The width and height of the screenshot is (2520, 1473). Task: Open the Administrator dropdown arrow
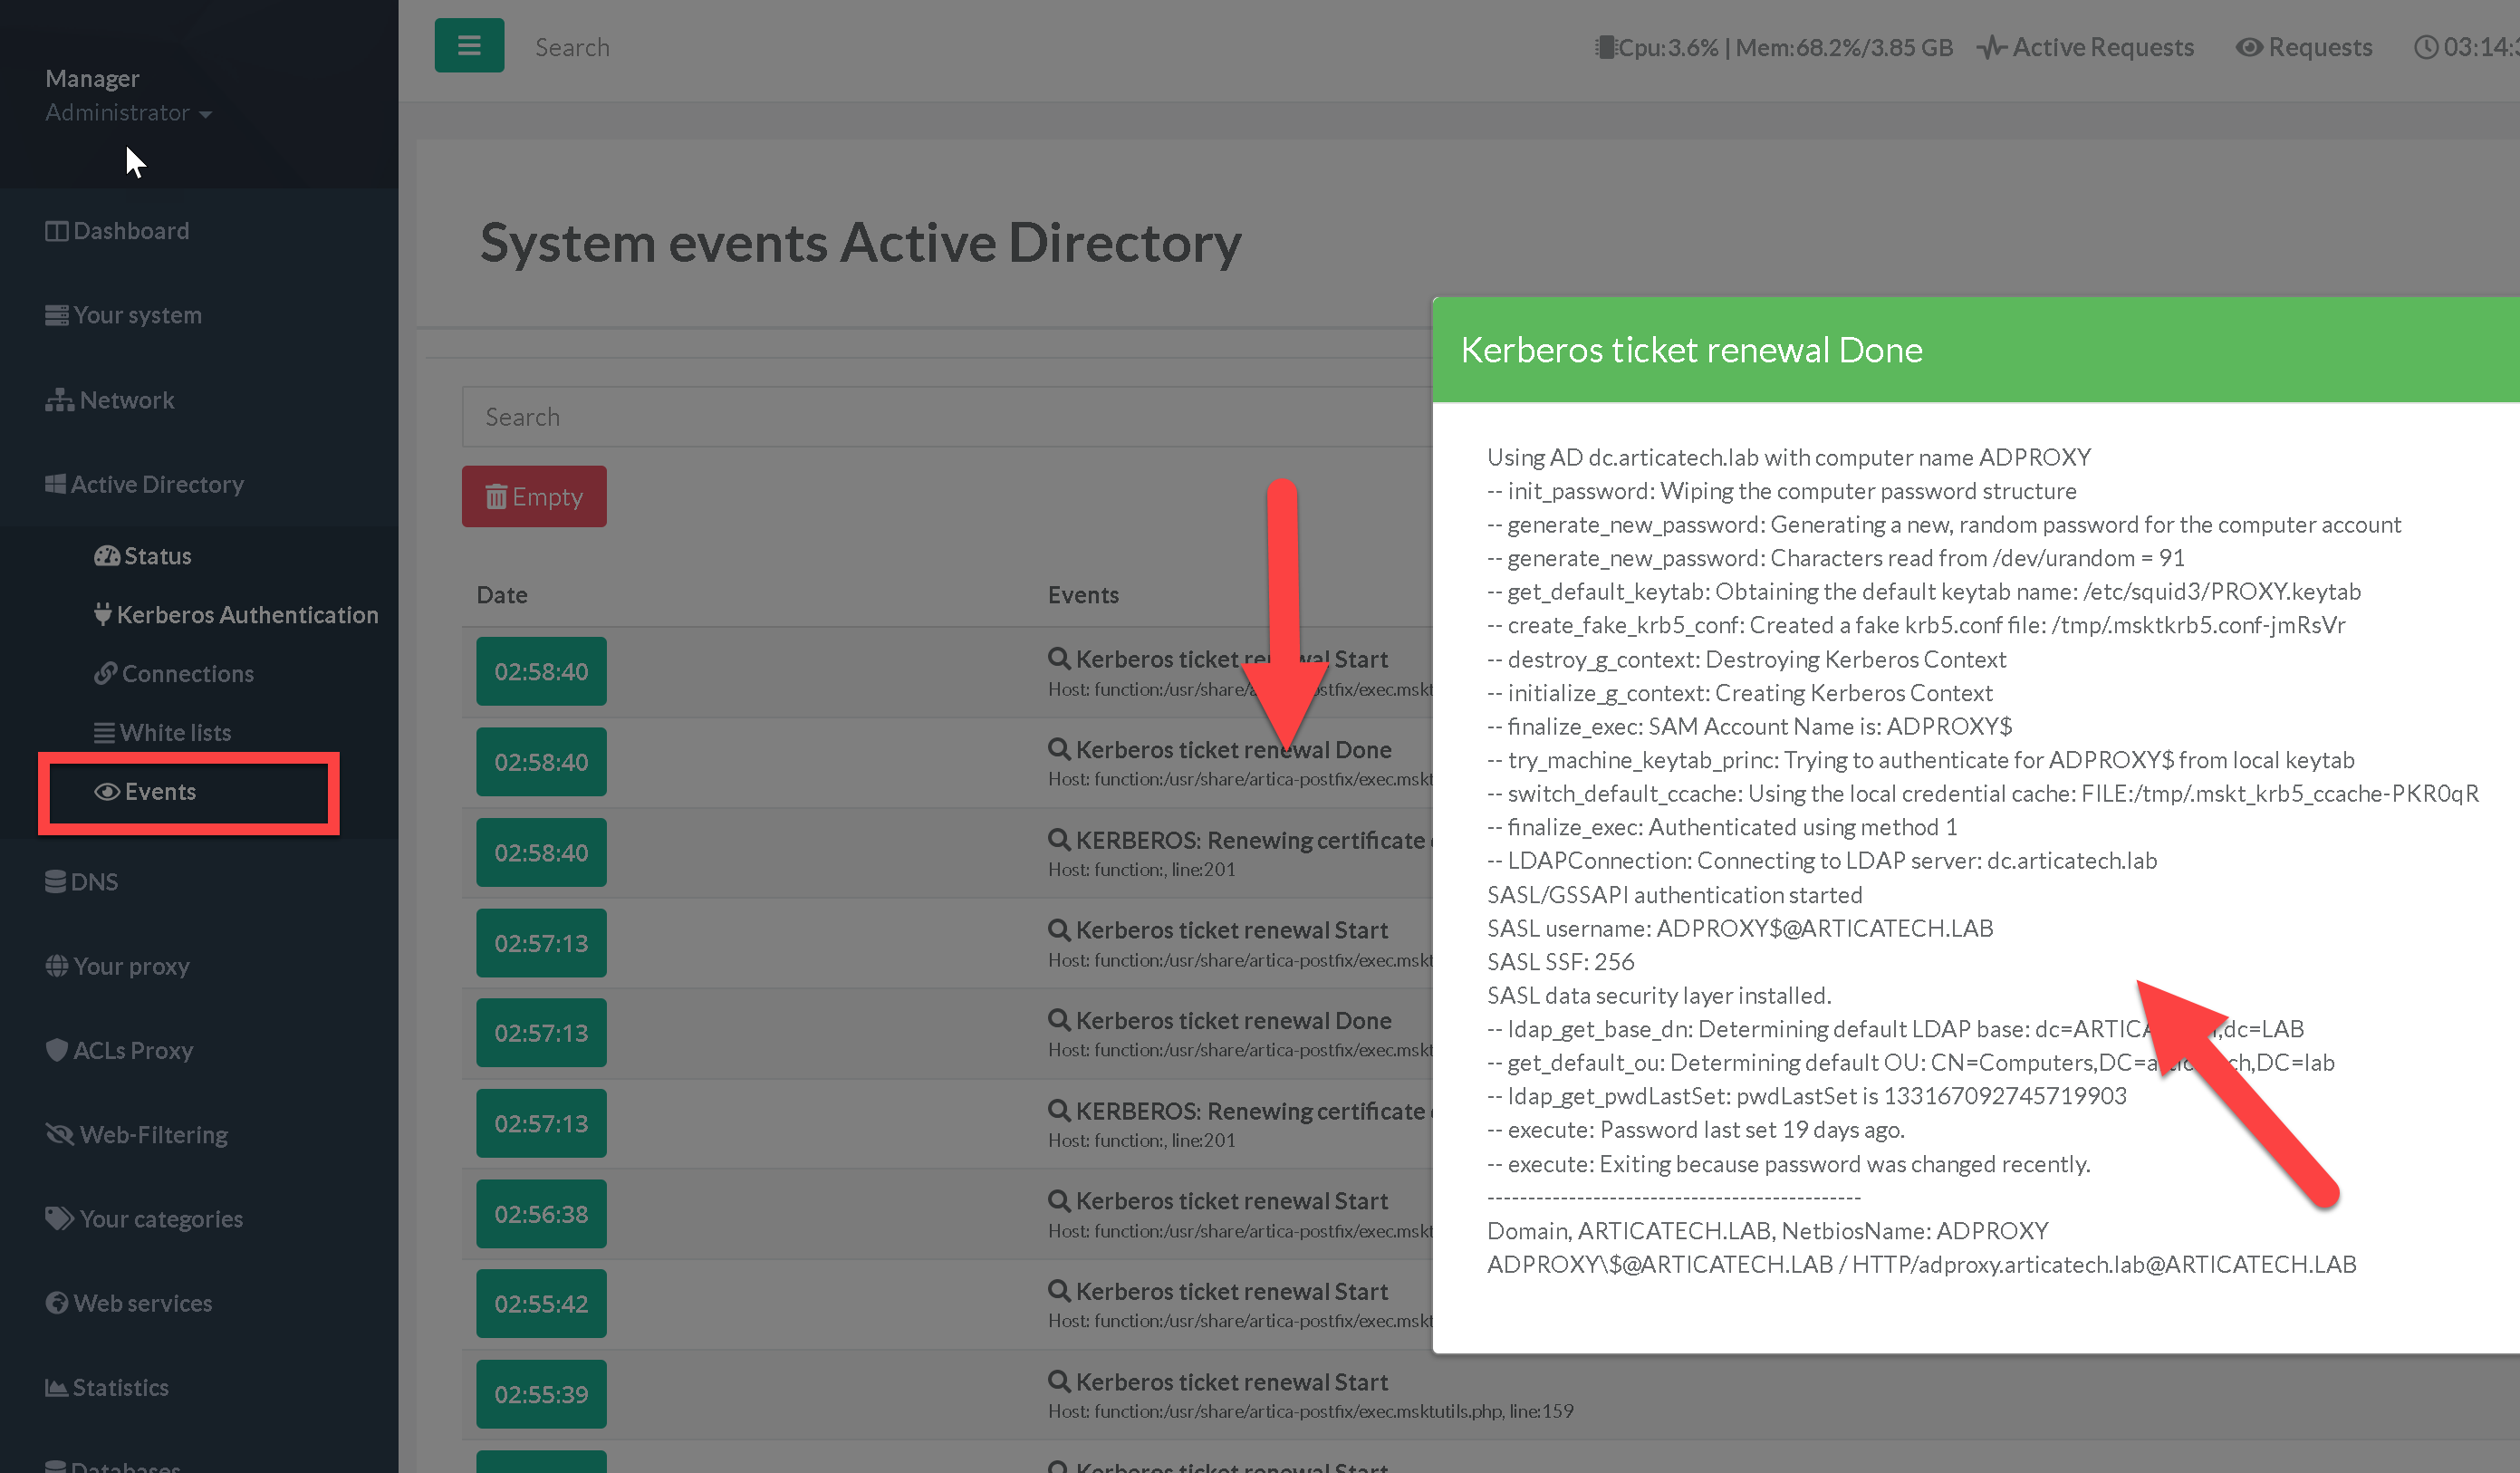point(206,115)
